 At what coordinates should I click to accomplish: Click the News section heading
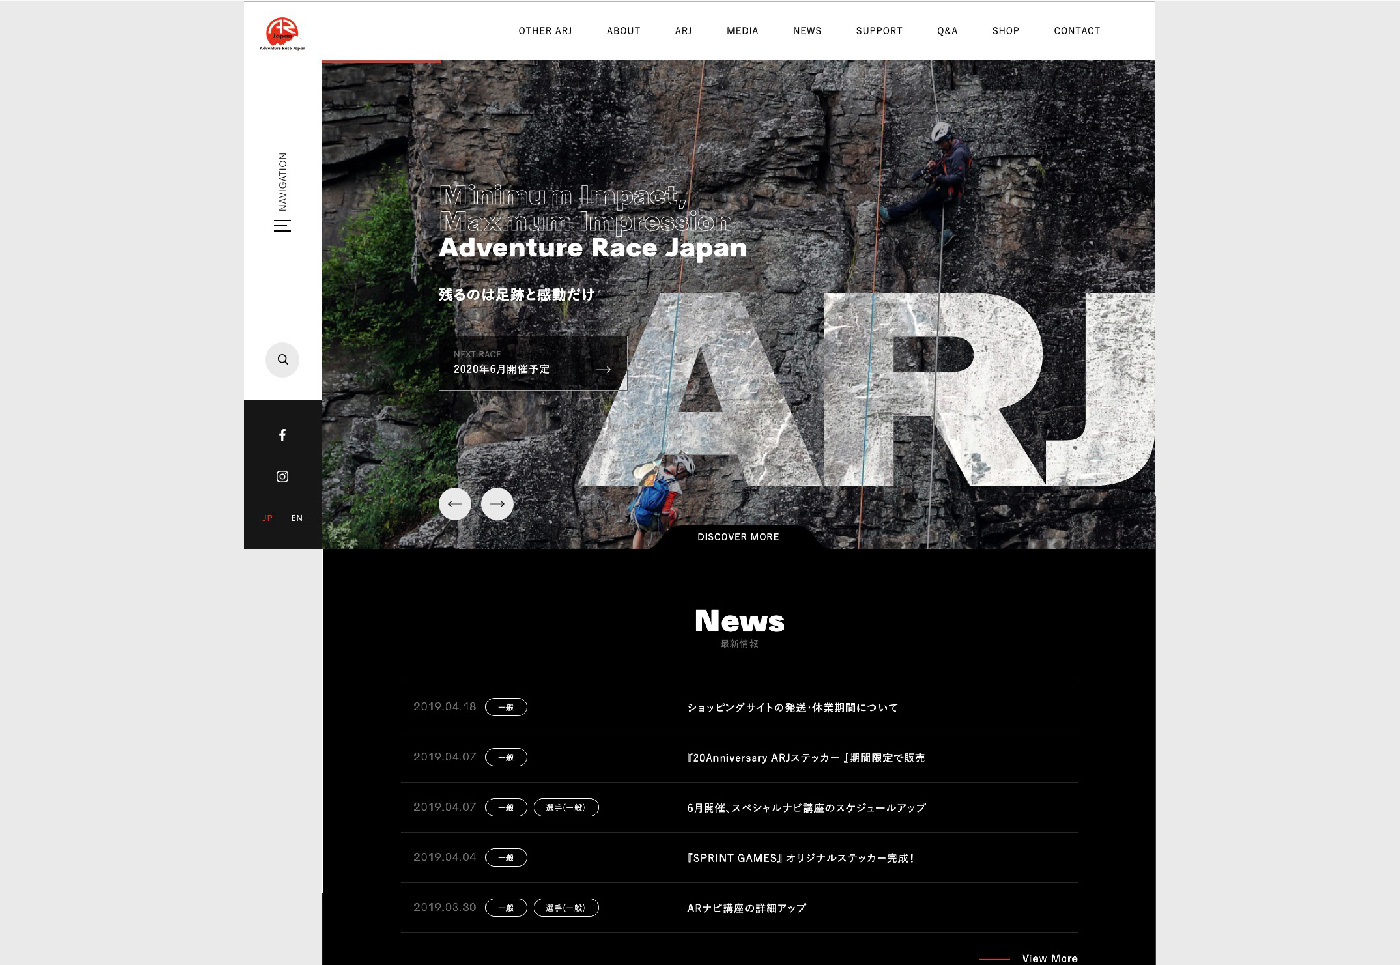pyautogui.click(x=739, y=621)
